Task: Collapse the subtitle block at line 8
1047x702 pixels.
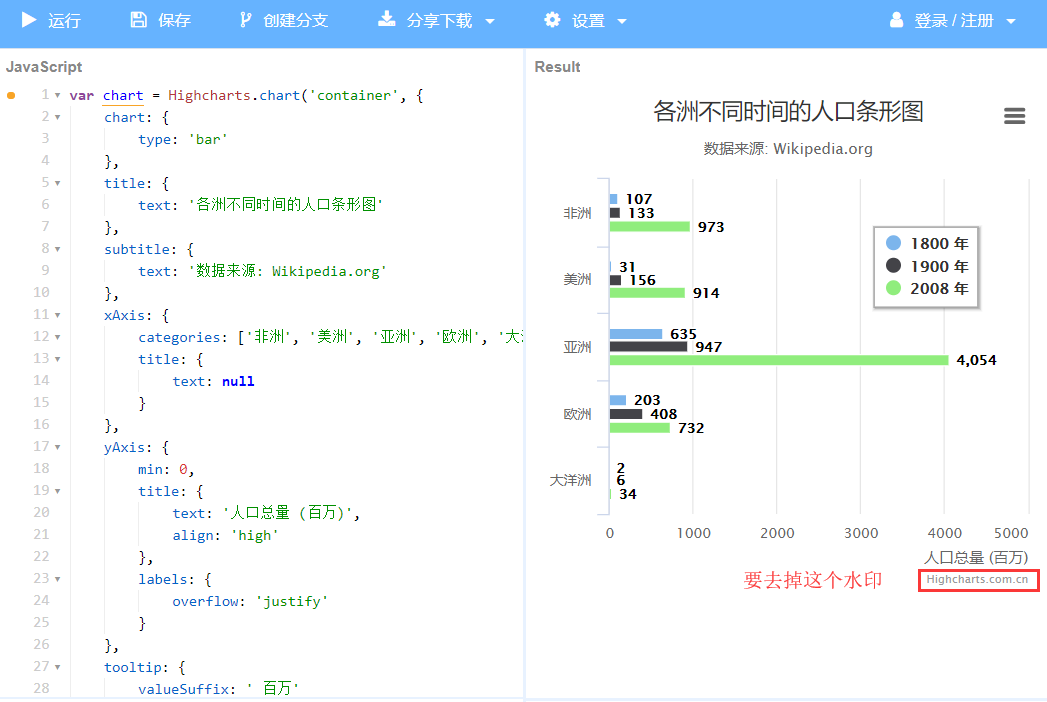Action: coord(57,249)
